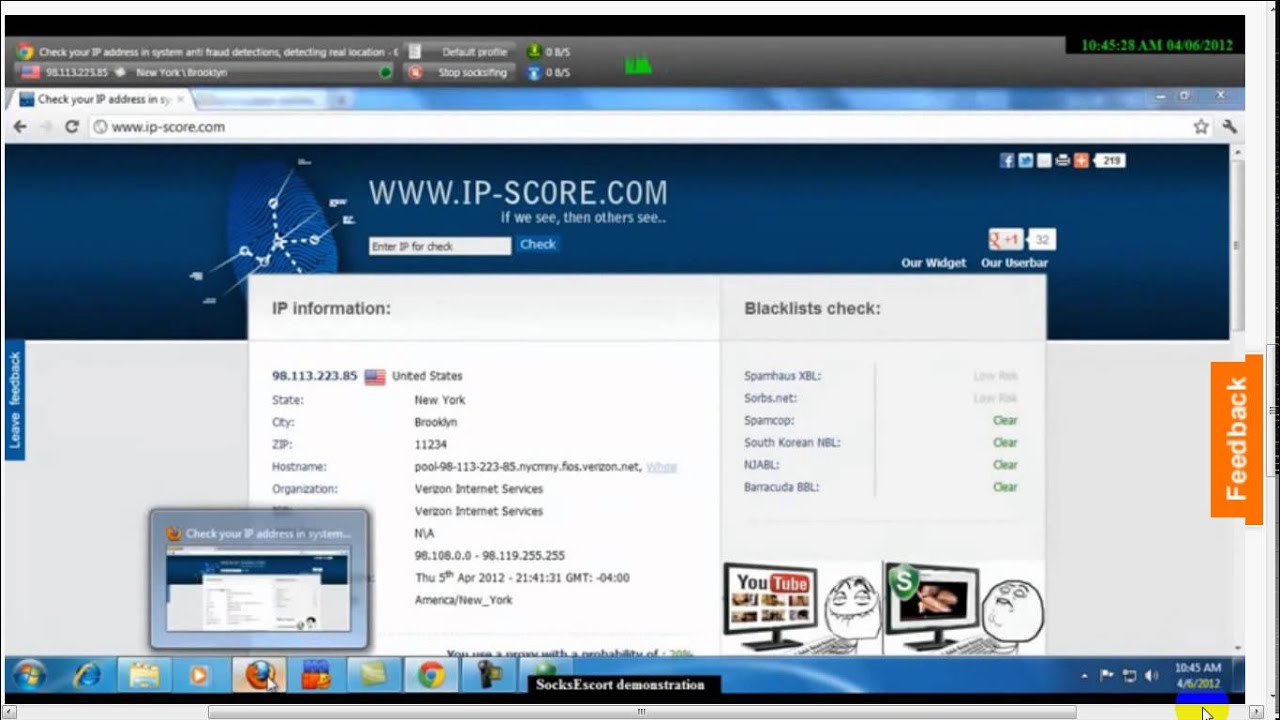Click the Stop socksifing button

point(461,73)
